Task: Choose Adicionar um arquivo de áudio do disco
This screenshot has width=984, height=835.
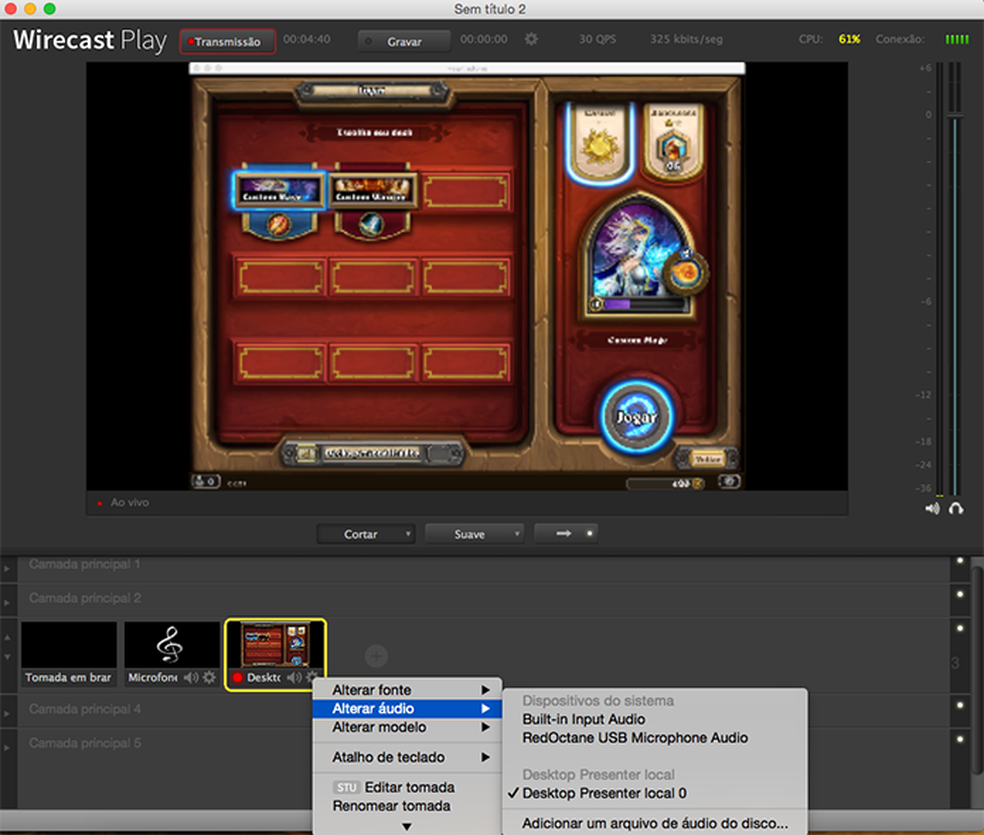Action: click(x=655, y=823)
